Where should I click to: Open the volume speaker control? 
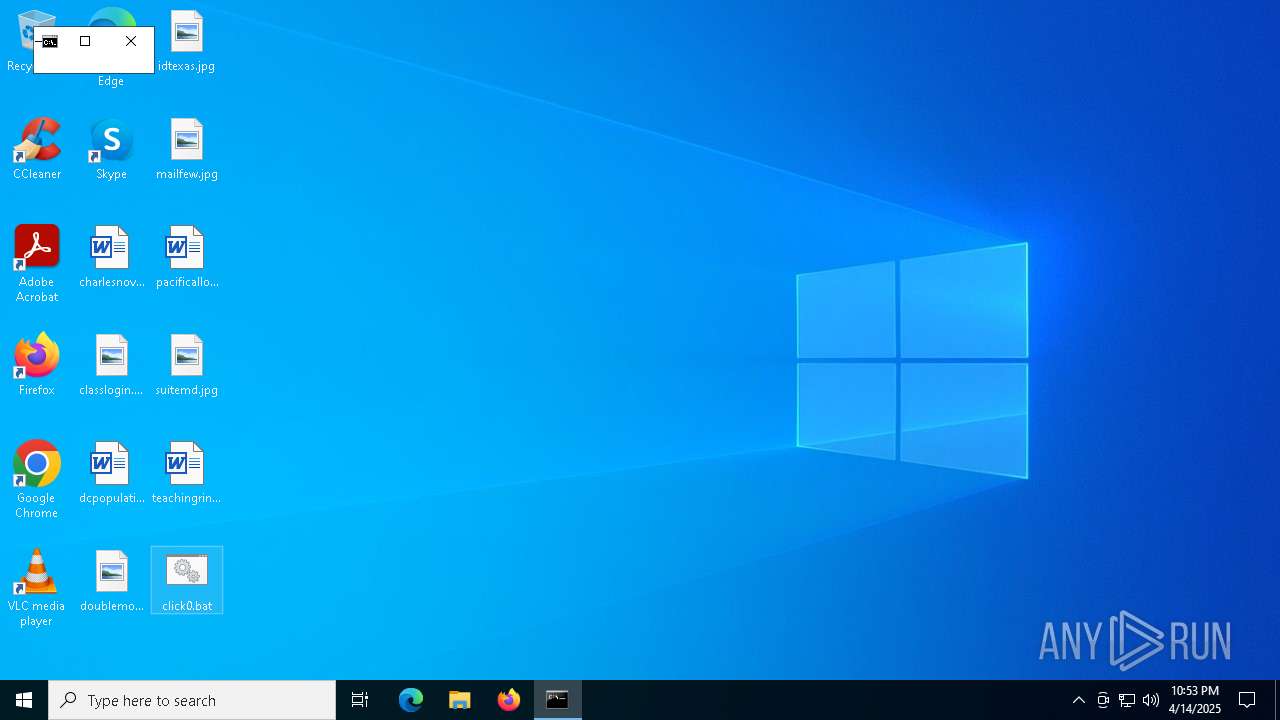coord(1151,700)
